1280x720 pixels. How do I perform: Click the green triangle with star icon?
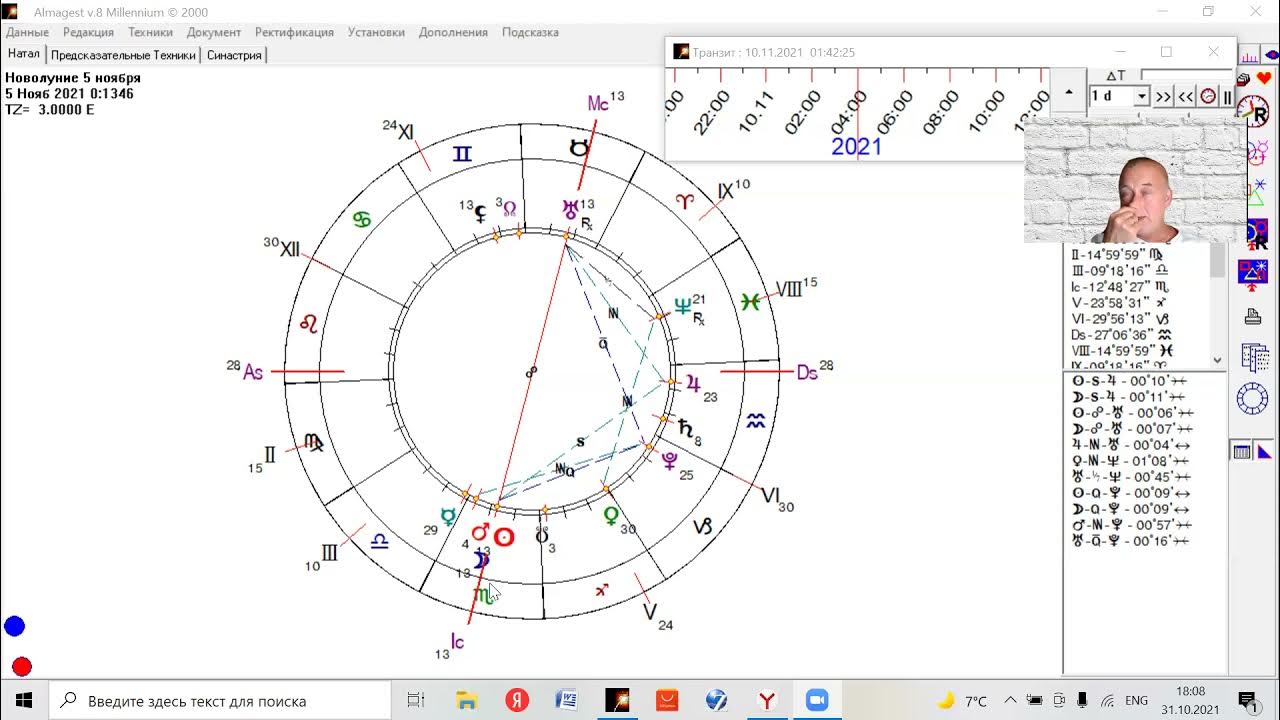(1256, 192)
